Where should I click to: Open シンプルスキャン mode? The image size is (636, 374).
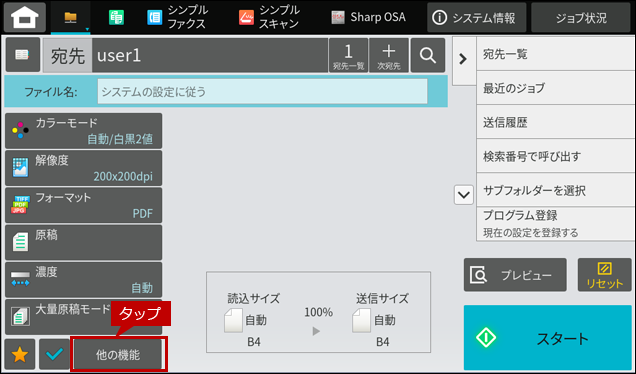269,17
